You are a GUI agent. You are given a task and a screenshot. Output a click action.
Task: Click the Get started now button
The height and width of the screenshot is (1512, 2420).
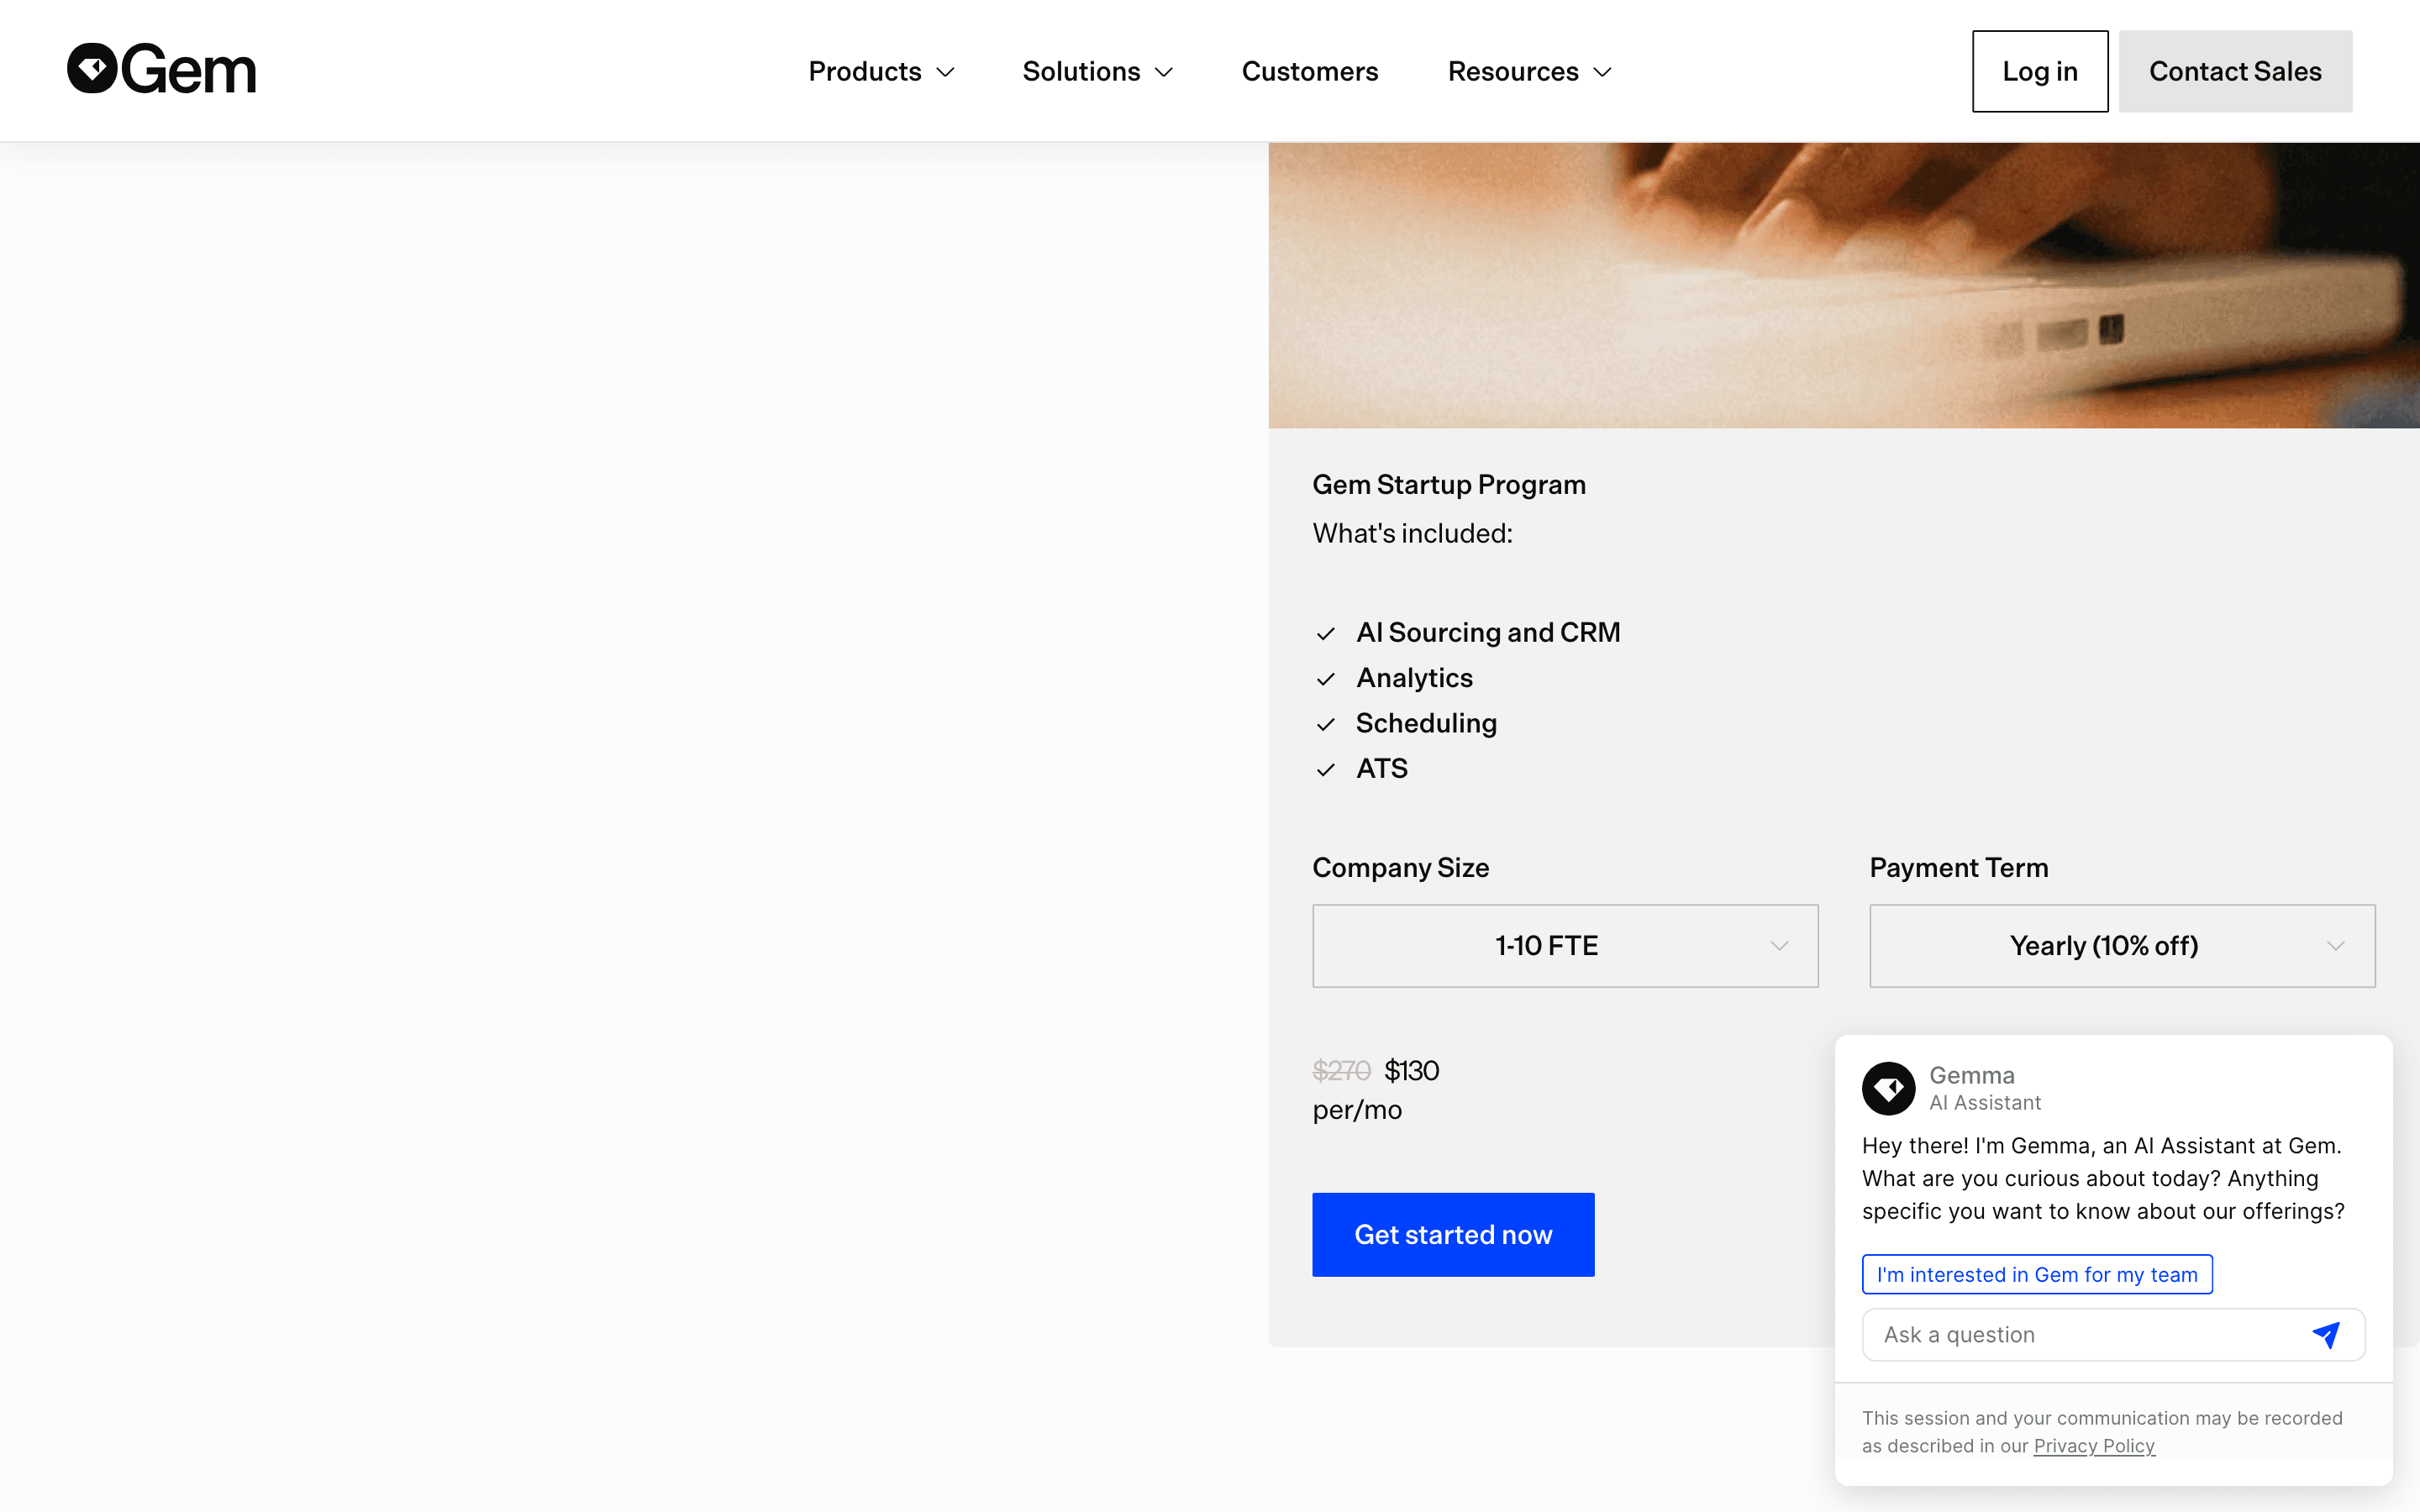1453,1234
